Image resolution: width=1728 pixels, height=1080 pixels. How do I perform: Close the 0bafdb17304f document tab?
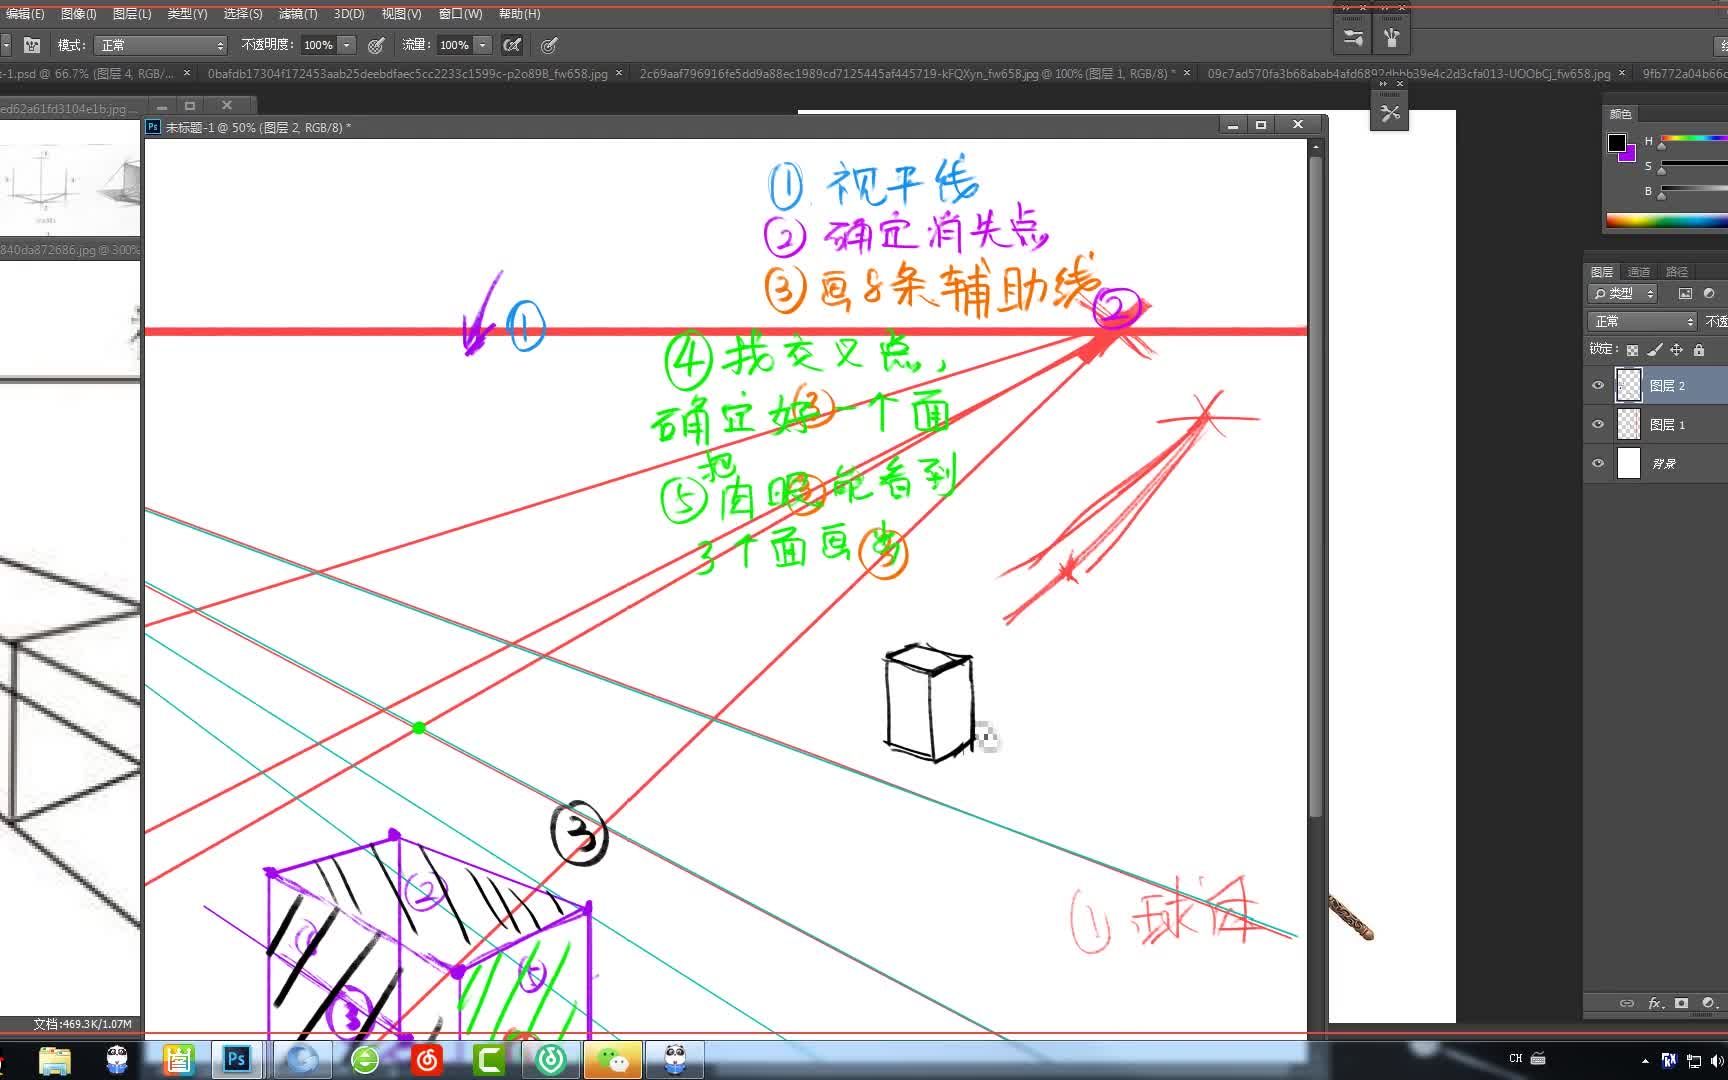[x=619, y=73]
